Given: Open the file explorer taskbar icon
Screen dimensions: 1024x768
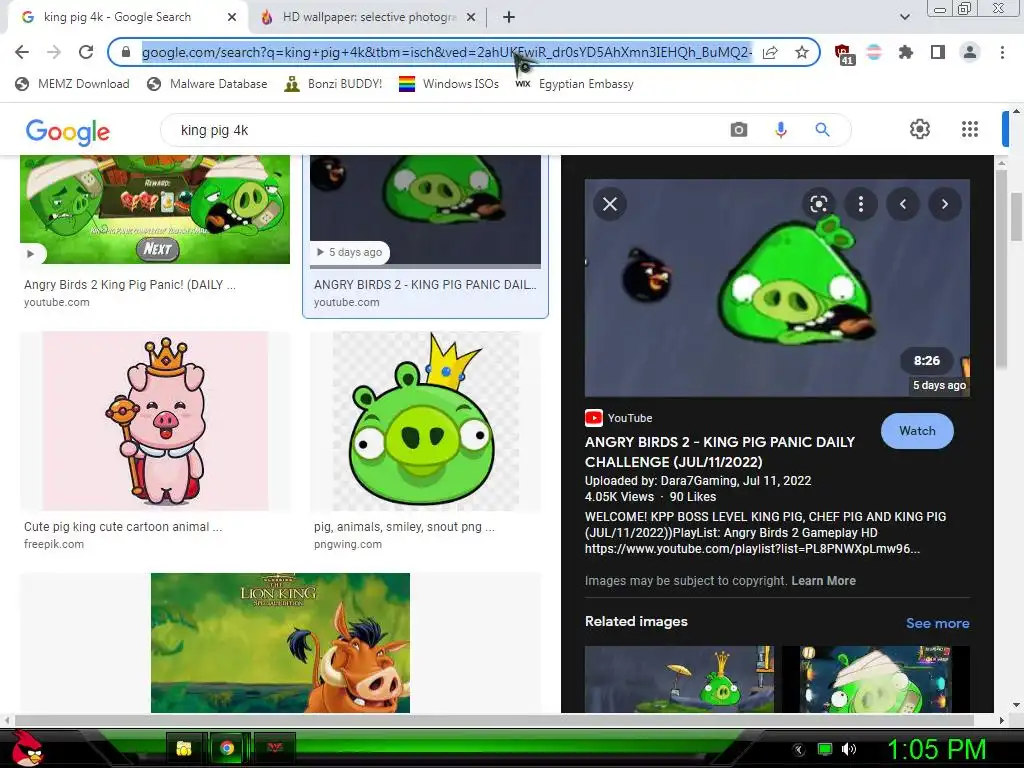Looking at the screenshot, I should pyautogui.click(x=184, y=748).
